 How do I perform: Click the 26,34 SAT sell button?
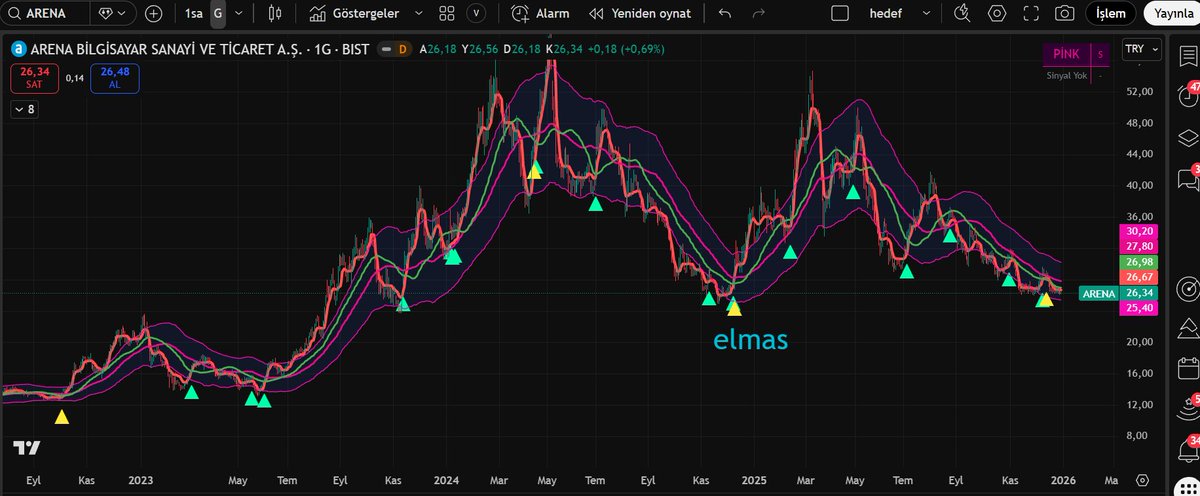coord(33,78)
